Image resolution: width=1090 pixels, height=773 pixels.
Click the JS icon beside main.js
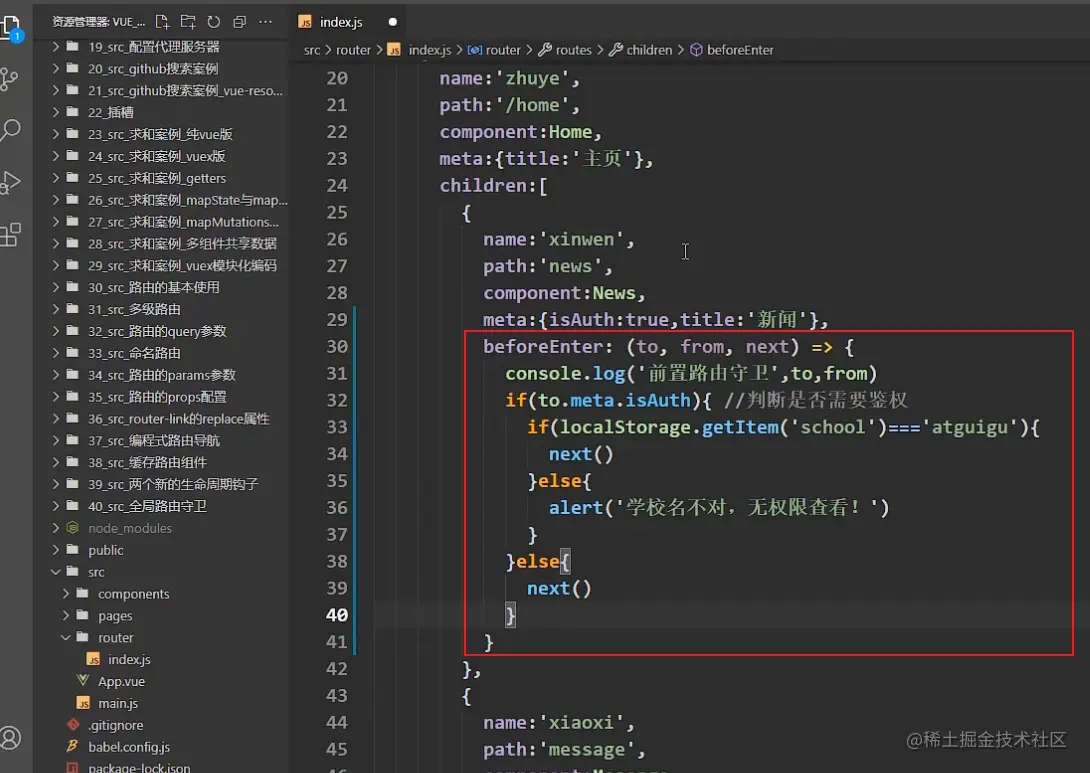[83, 703]
